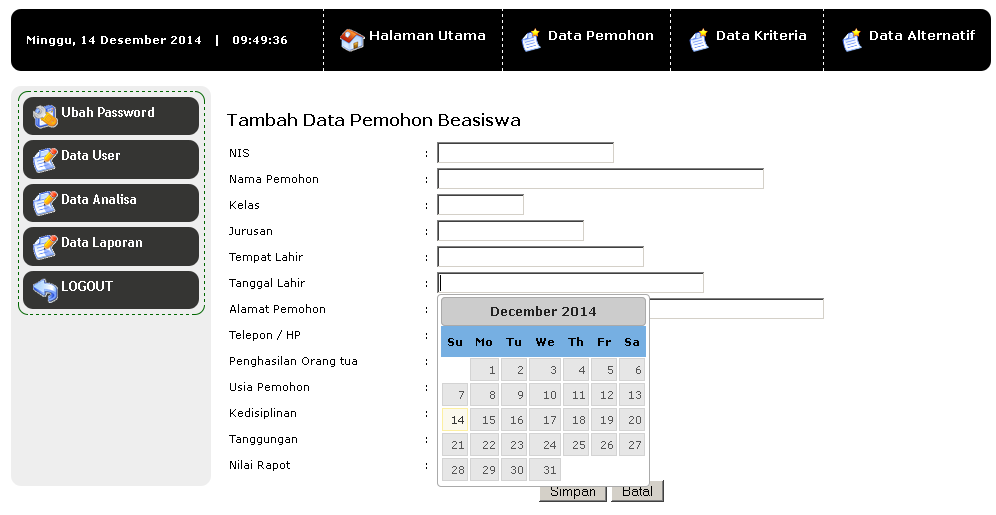This screenshot has height=515, width=996.
Task: Log out using LOGOUT button
Action: tap(111, 290)
